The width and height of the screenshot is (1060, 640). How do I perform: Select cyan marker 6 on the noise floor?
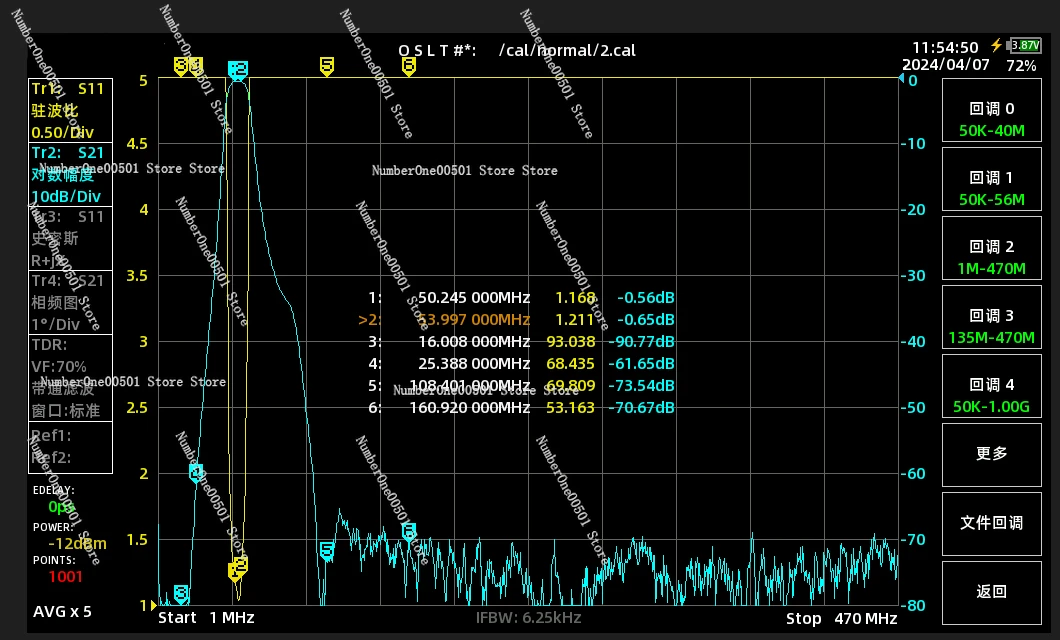pyautogui.click(x=408, y=531)
